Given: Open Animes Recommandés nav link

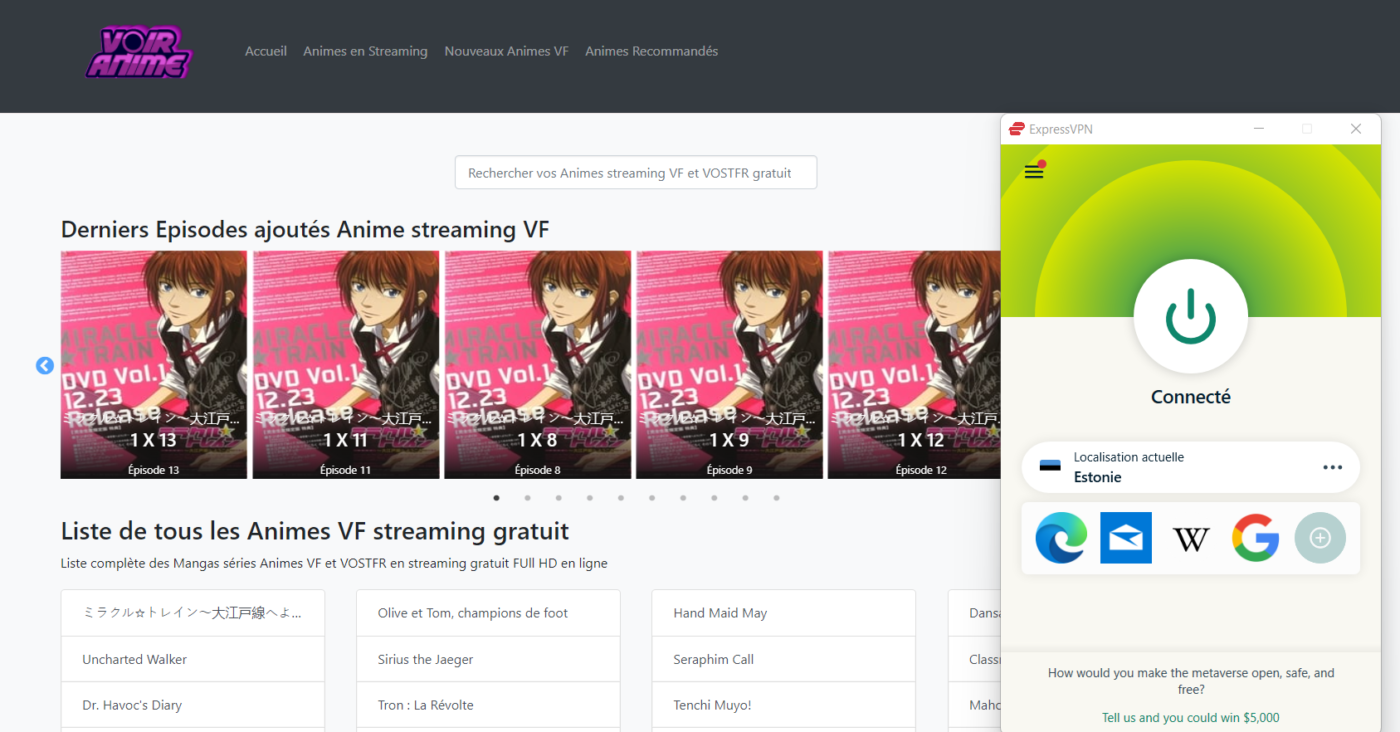Looking at the screenshot, I should [651, 51].
